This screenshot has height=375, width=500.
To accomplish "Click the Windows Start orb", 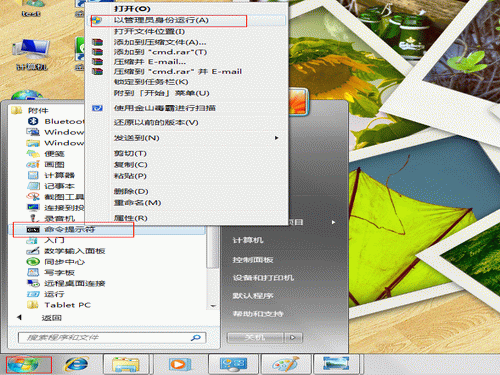I will [x=23, y=364].
